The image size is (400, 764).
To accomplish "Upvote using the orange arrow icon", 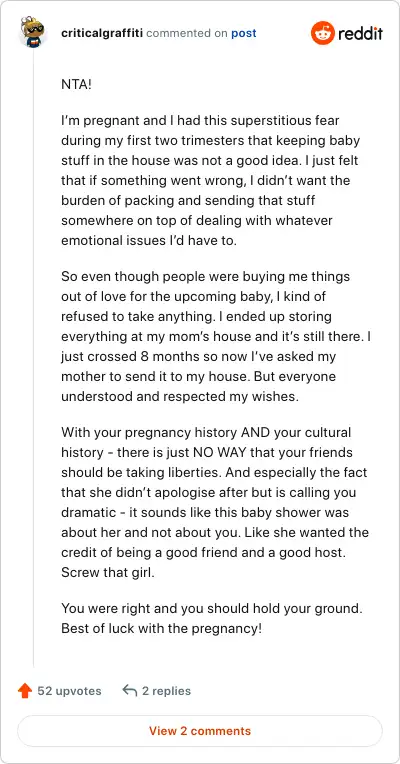I will pos(24,690).
